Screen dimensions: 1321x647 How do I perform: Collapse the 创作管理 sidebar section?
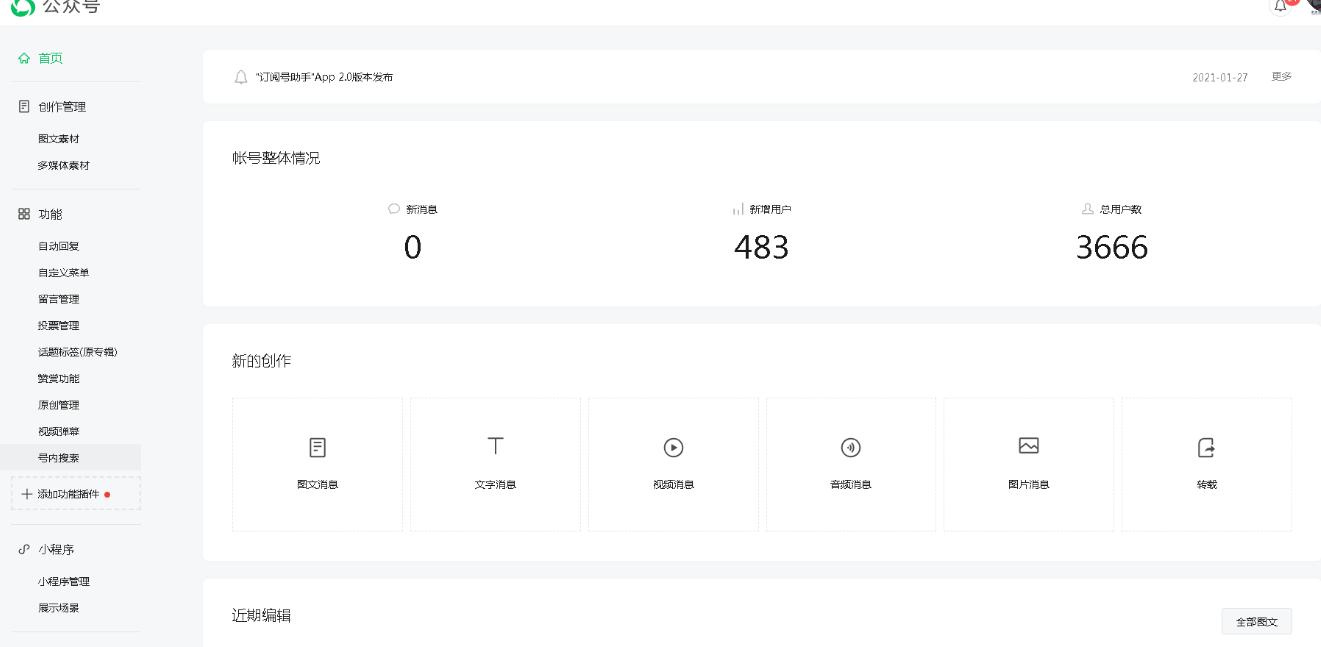(x=61, y=107)
